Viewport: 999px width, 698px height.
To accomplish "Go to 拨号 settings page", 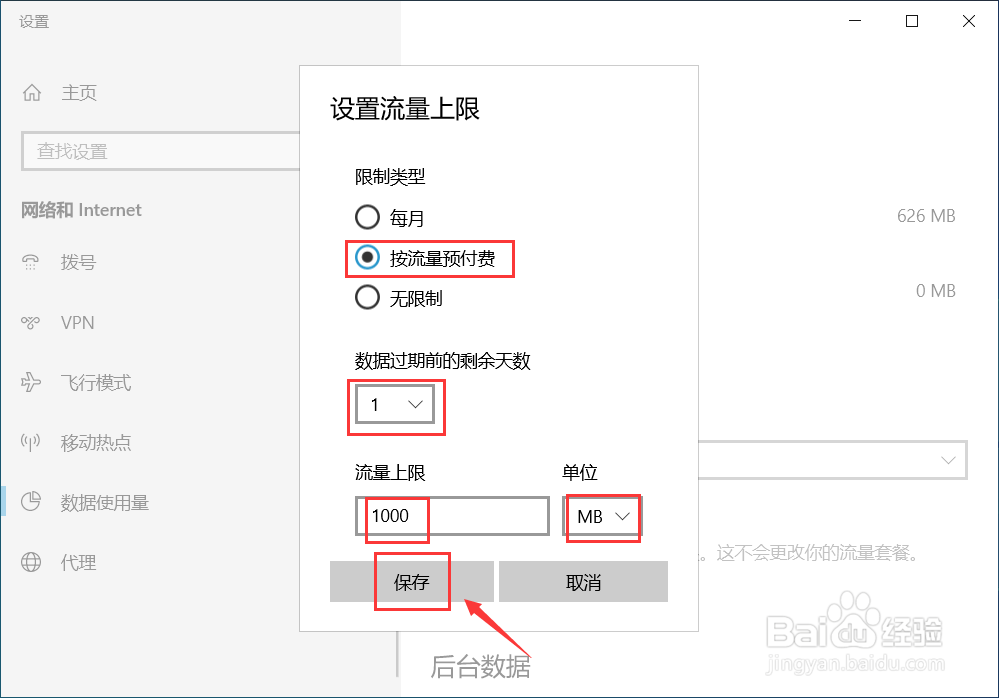I will 78,262.
